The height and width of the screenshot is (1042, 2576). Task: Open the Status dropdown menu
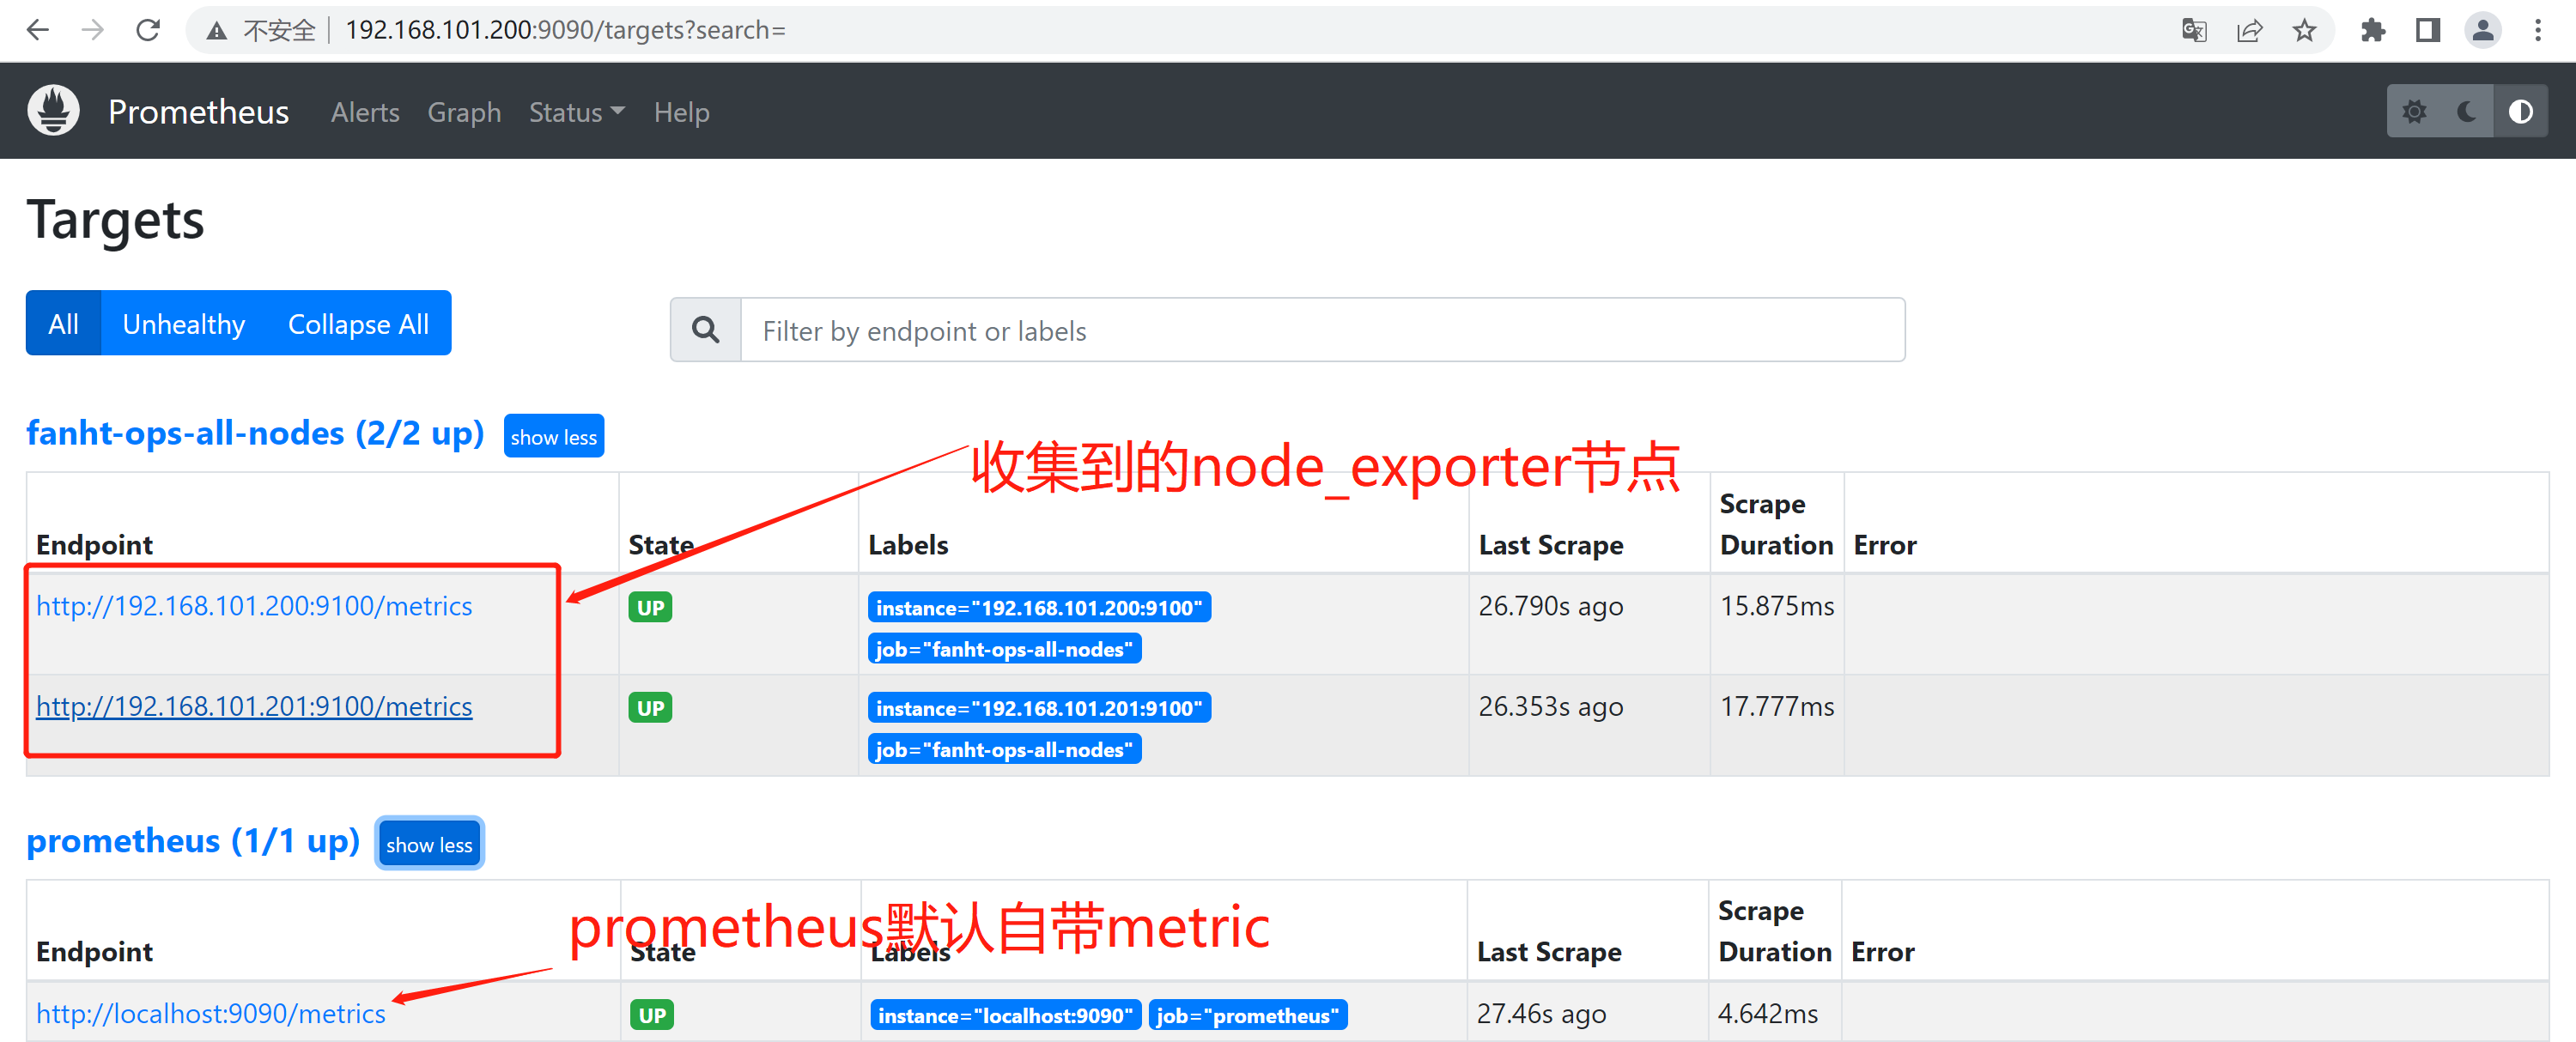576,112
